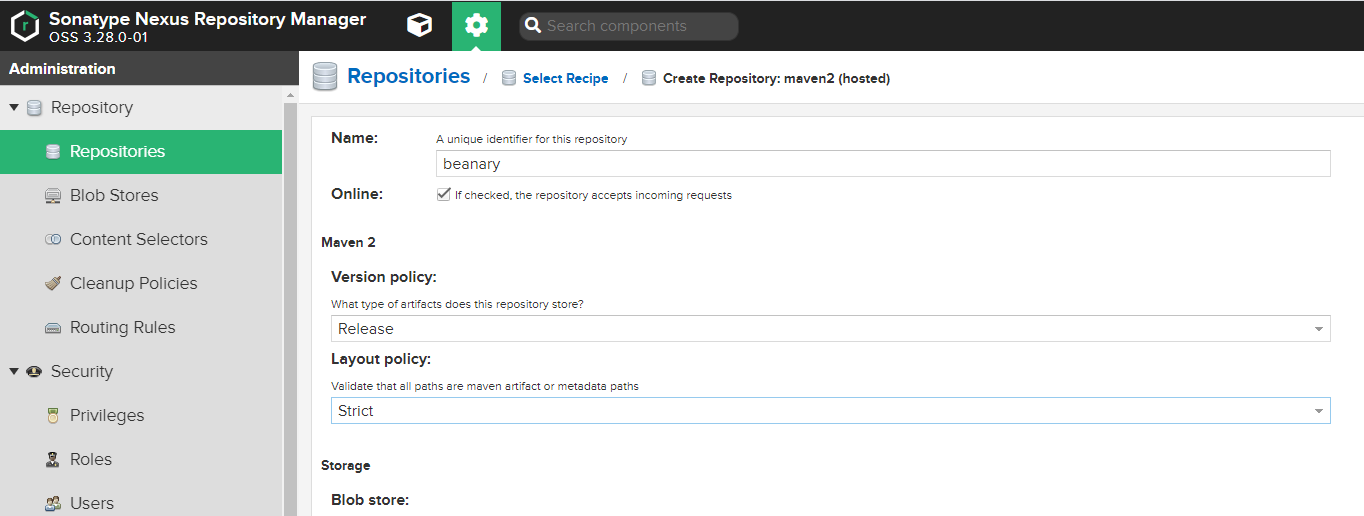Image resolution: width=1364 pixels, height=516 pixels.
Task: Click the Administration panel header
Action: (x=149, y=69)
